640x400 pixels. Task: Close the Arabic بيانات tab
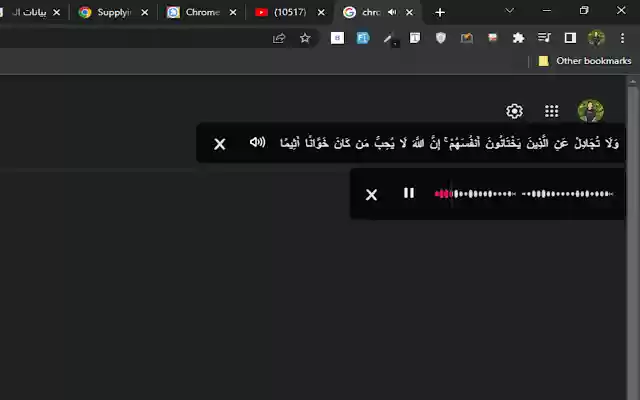pos(57,13)
